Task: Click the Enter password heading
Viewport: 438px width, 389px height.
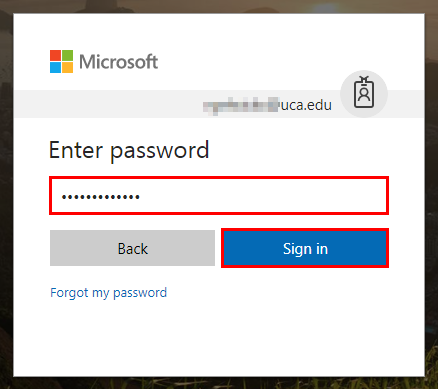Action: click(x=129, y=150)
